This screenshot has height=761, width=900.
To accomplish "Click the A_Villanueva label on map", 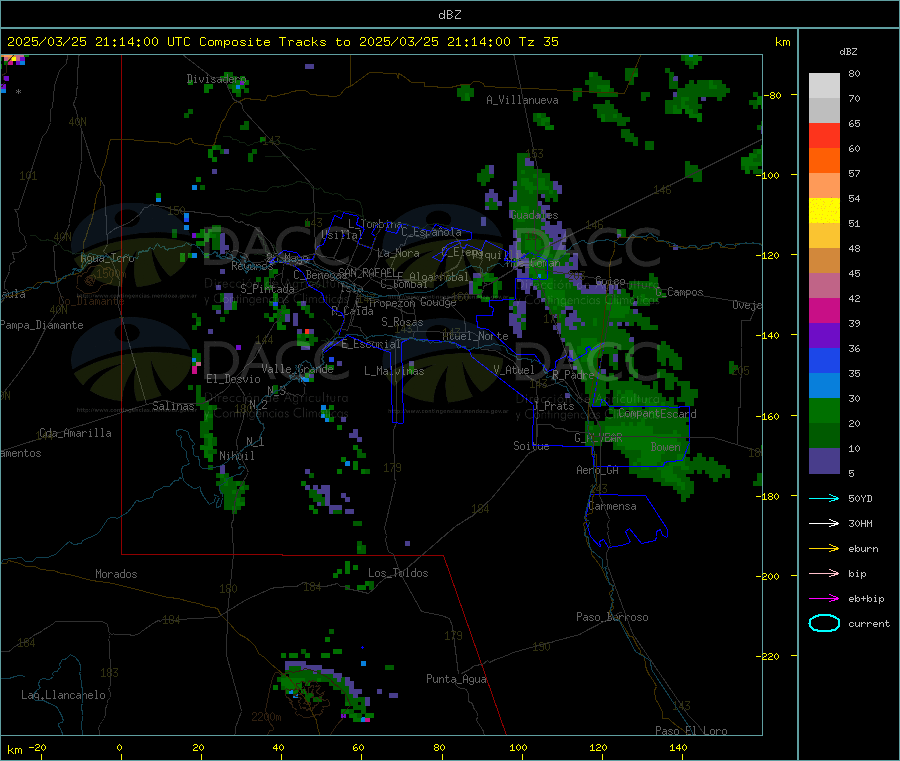I will [522, 100].
